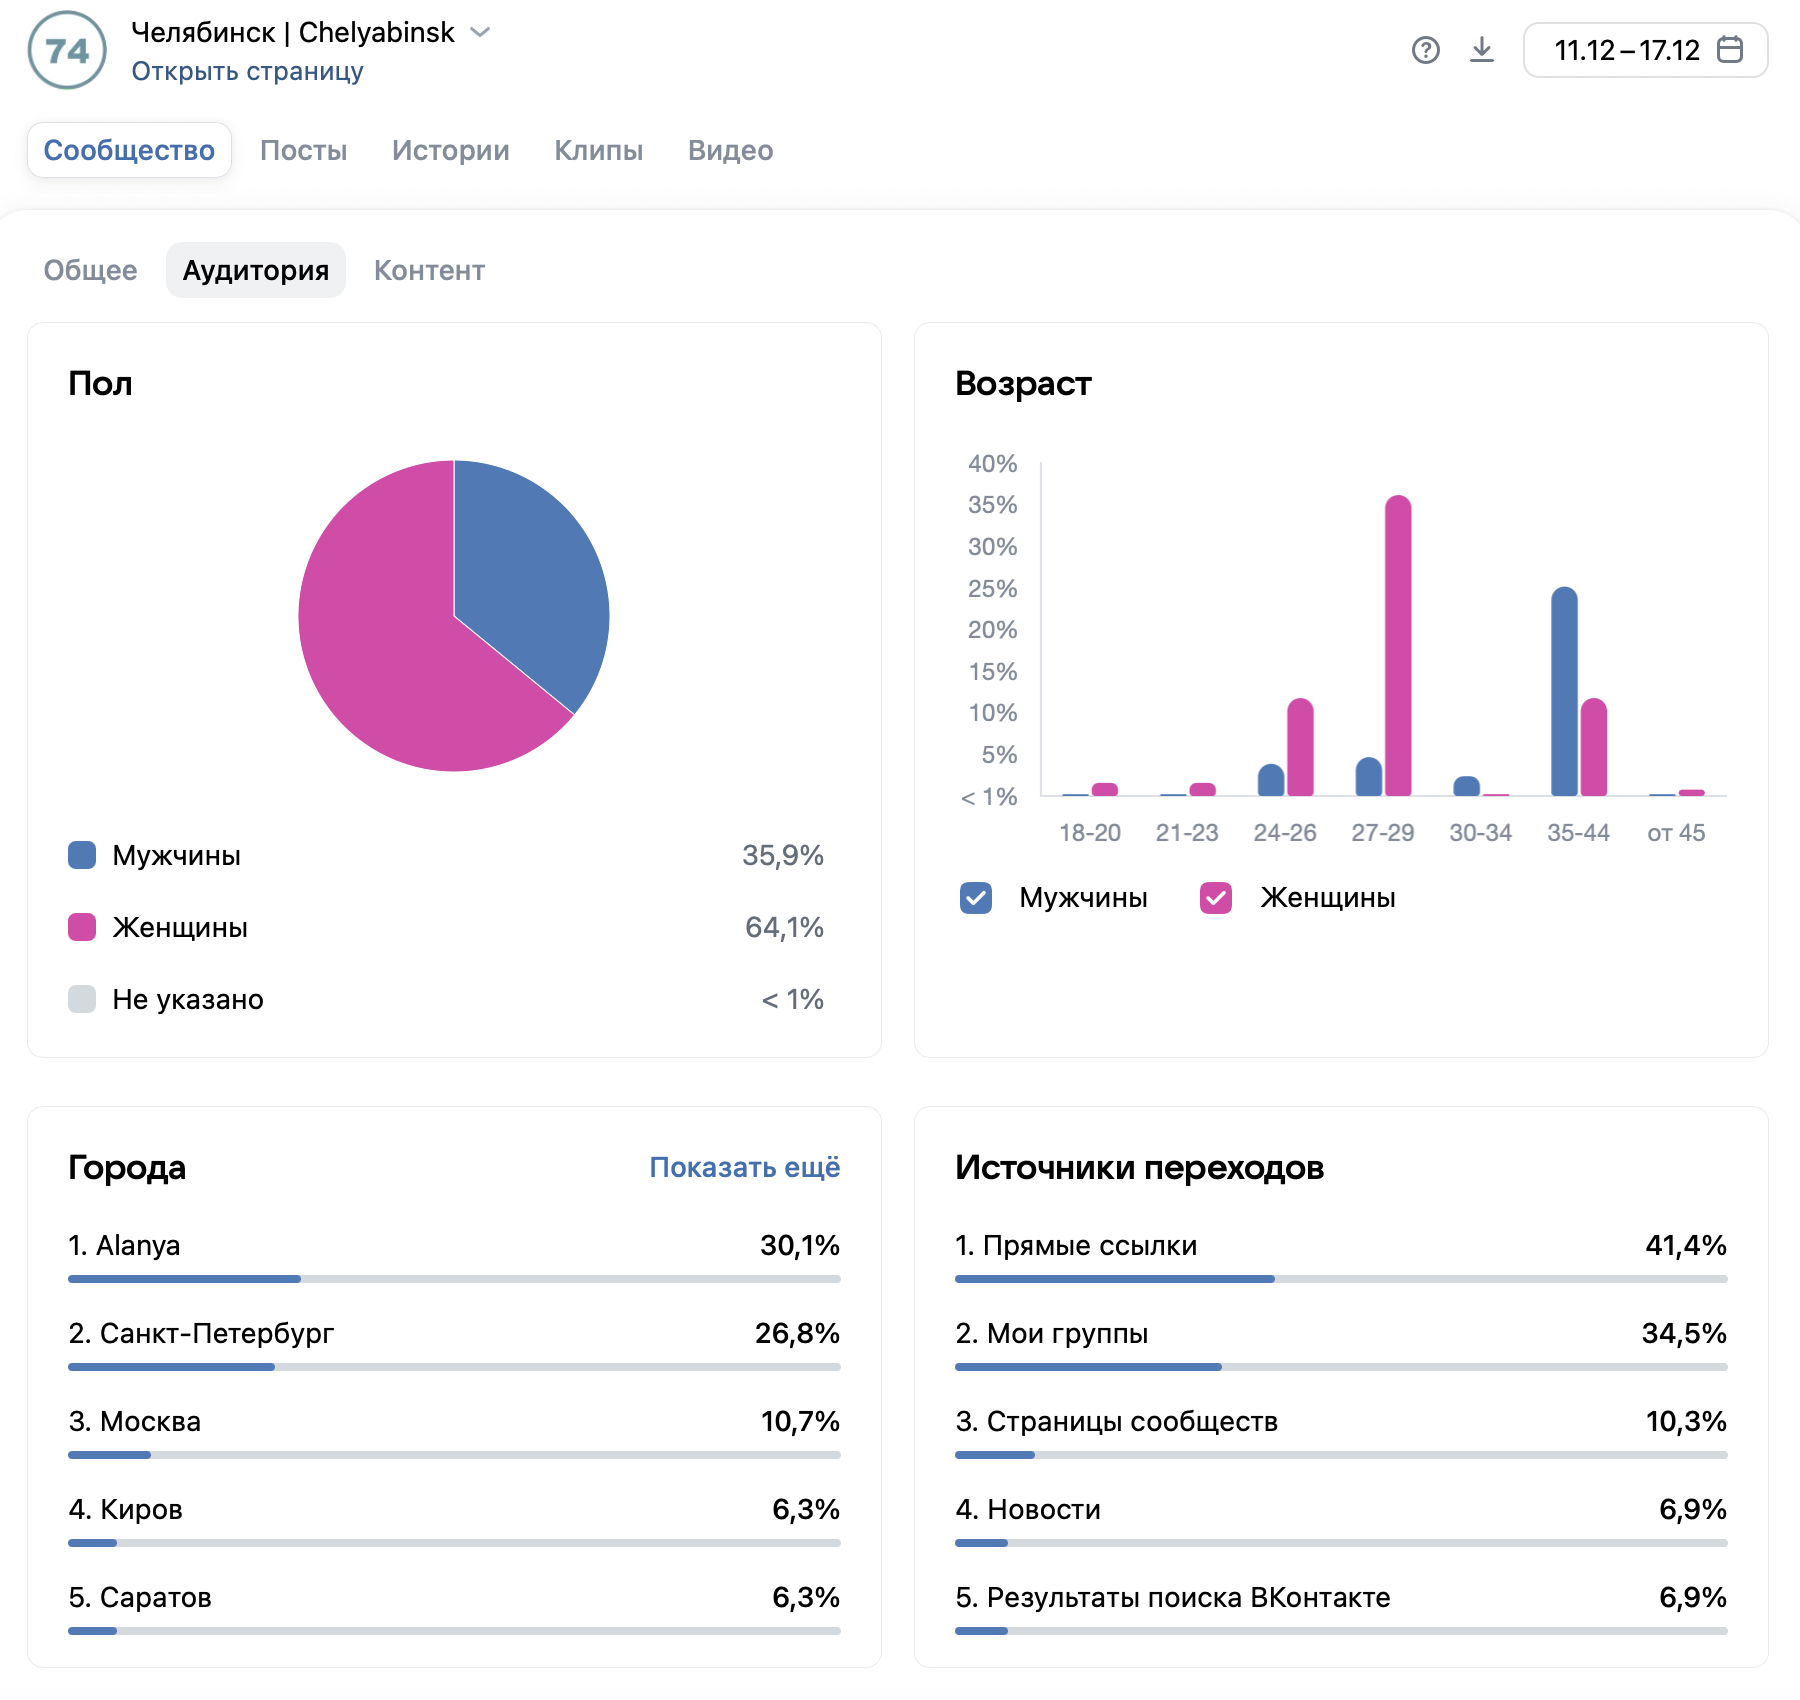Screen dimensions: 1800x1700
Task: Uncheck the Мужчины checkbox in age chart
Action: (x=976, y=898)
